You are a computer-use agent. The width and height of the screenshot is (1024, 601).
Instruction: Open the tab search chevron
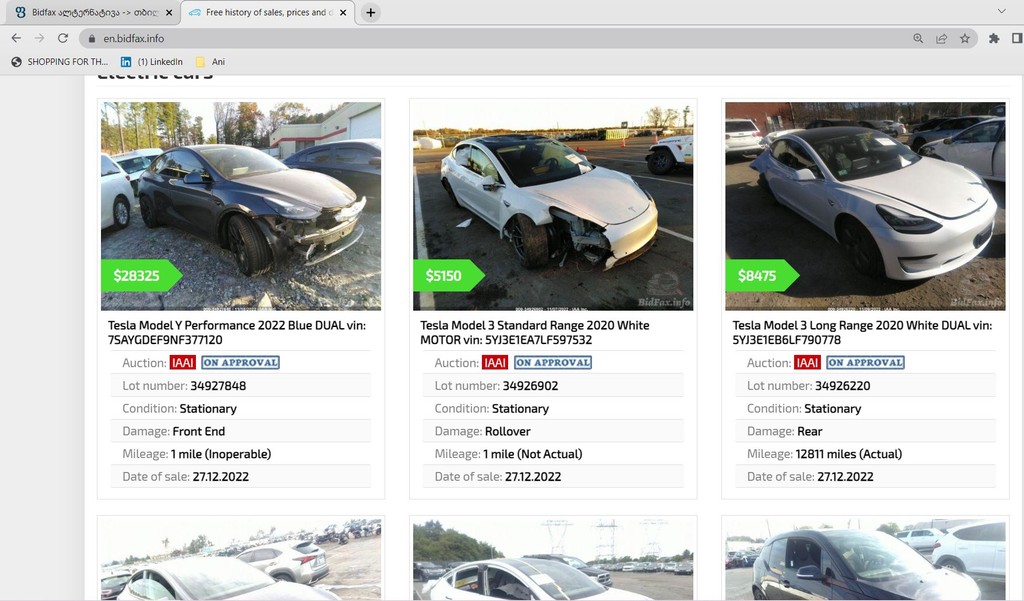(1001, 11)
